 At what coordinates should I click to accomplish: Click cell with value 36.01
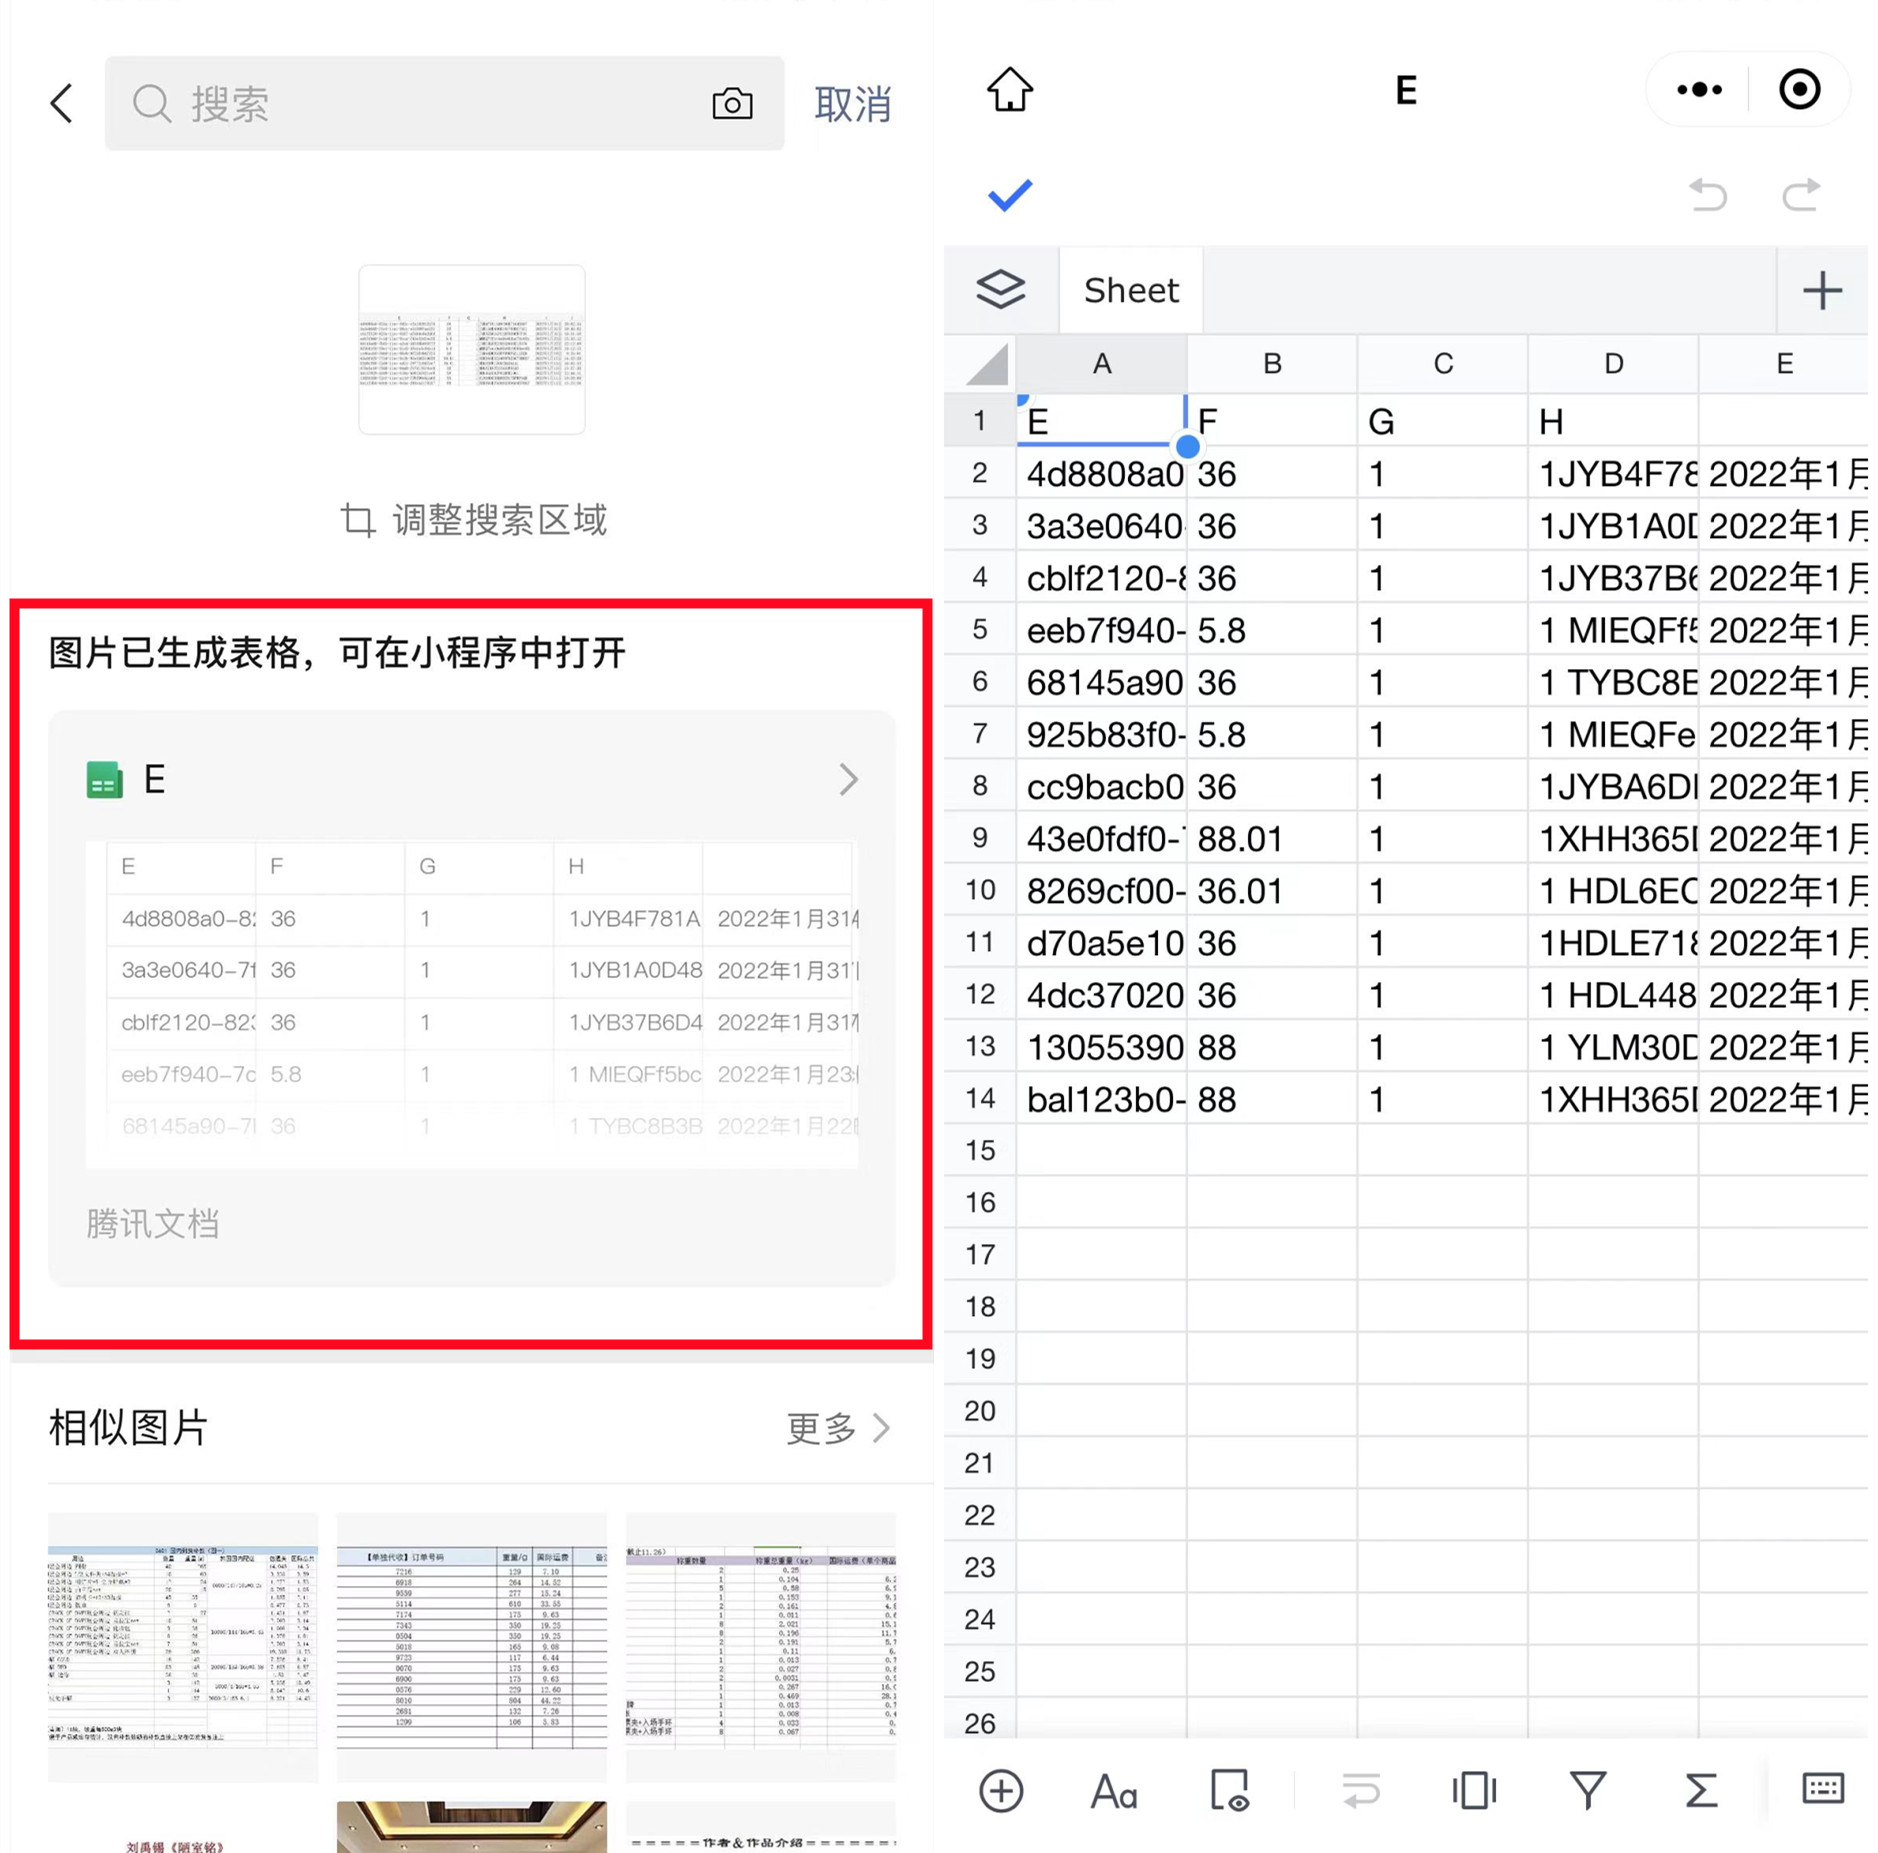click(1272, 890)
